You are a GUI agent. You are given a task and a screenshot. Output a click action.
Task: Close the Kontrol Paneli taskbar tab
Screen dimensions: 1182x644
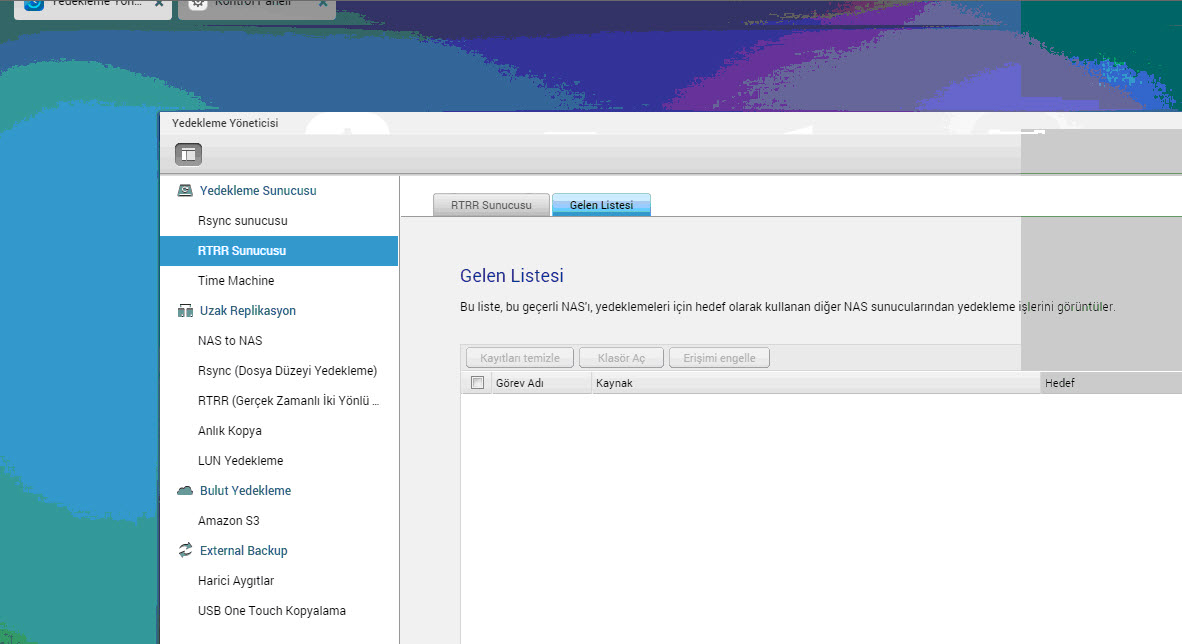[323, 4]
